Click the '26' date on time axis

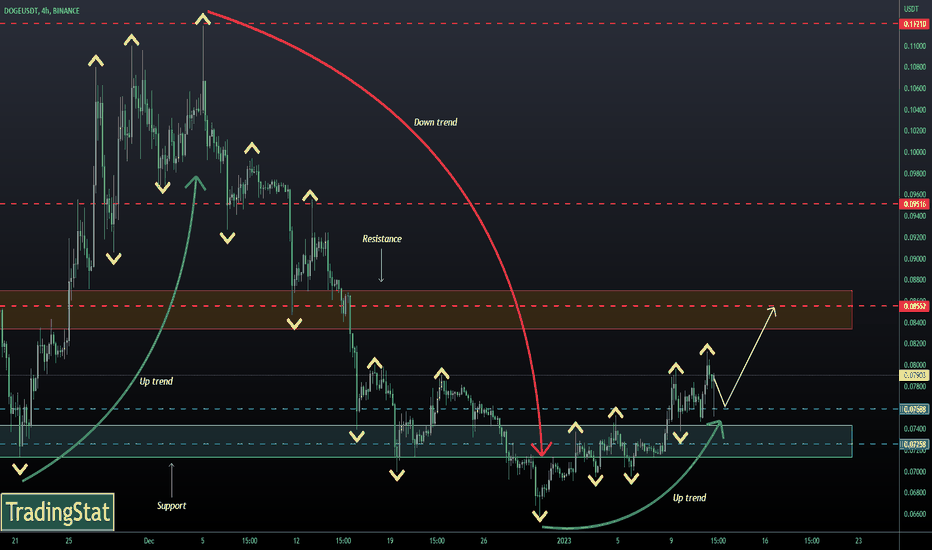coord(484,540)
